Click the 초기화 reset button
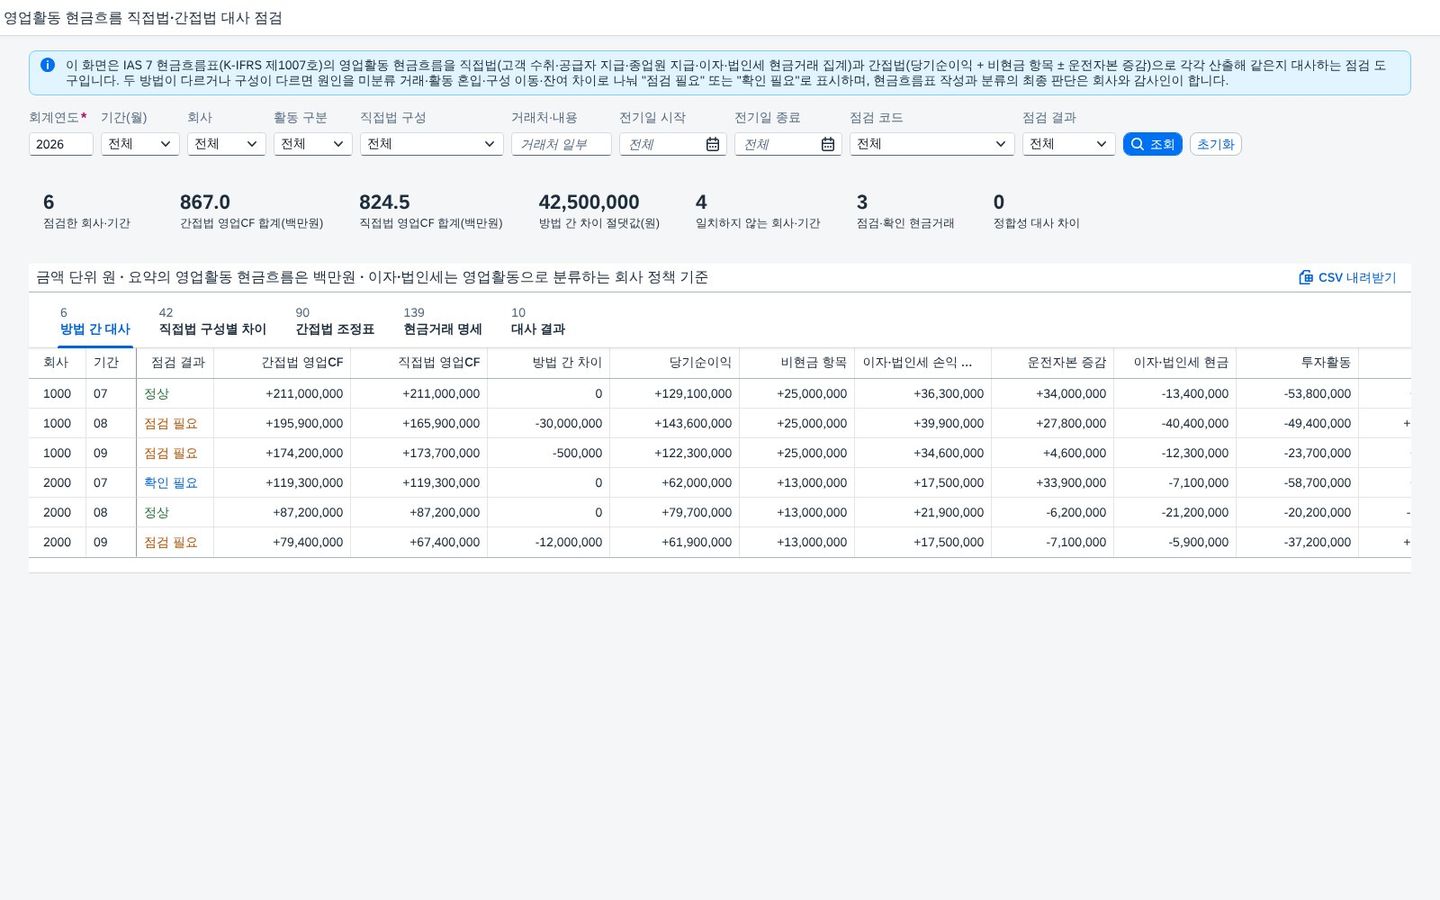 (x=1215, y=144)
